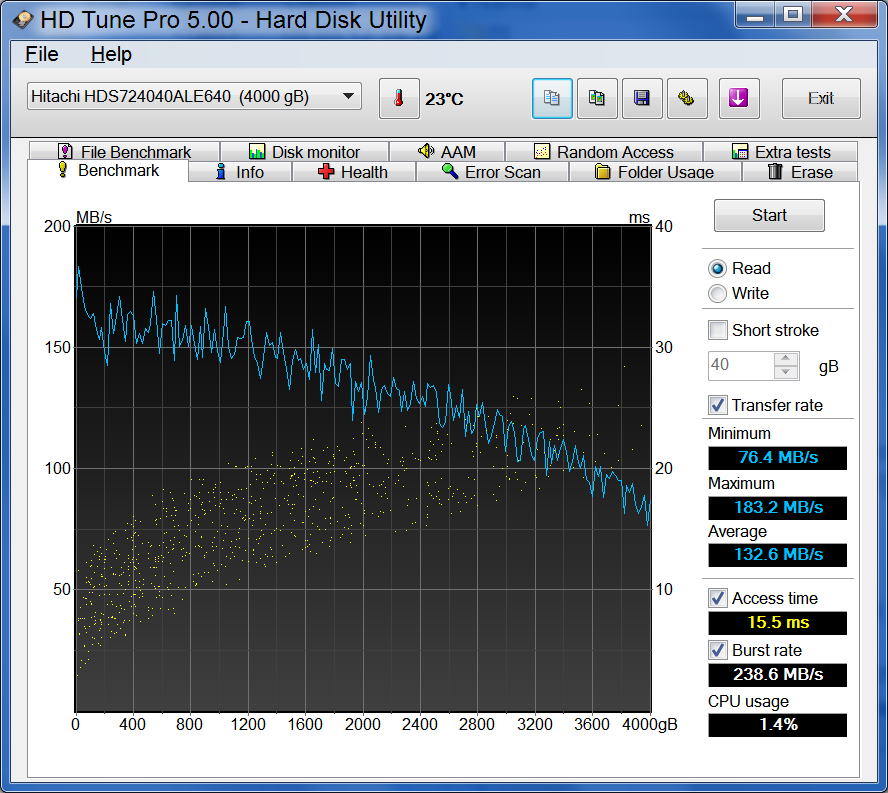Toggle the Transfer rate checkbox
This screenshot has height=793, width=888.
[x=718, y=405]
